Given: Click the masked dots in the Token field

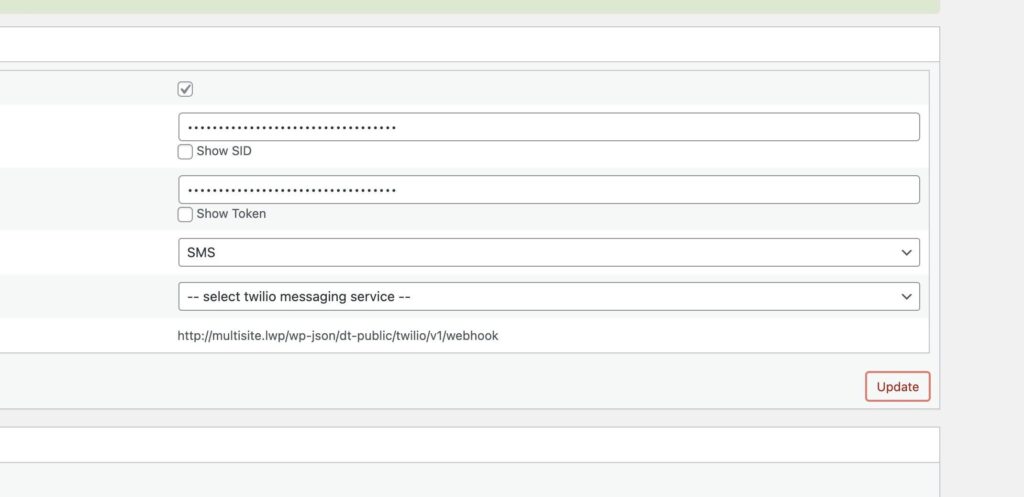Looking at the screenshot, I should [x=292, y=190].
